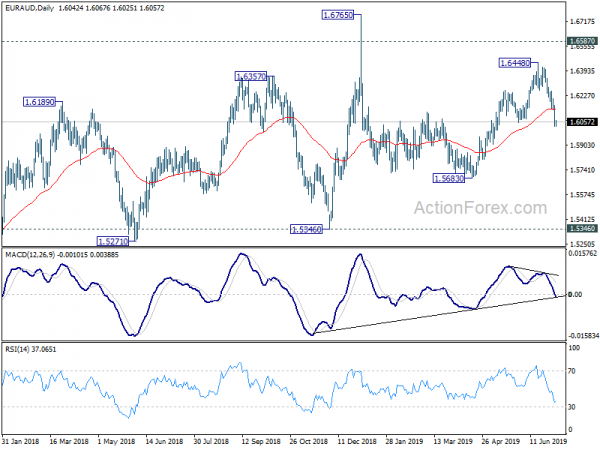Click the ActionForex.com watermark
The width and height of the screenshot is (600, 450).
481,208
